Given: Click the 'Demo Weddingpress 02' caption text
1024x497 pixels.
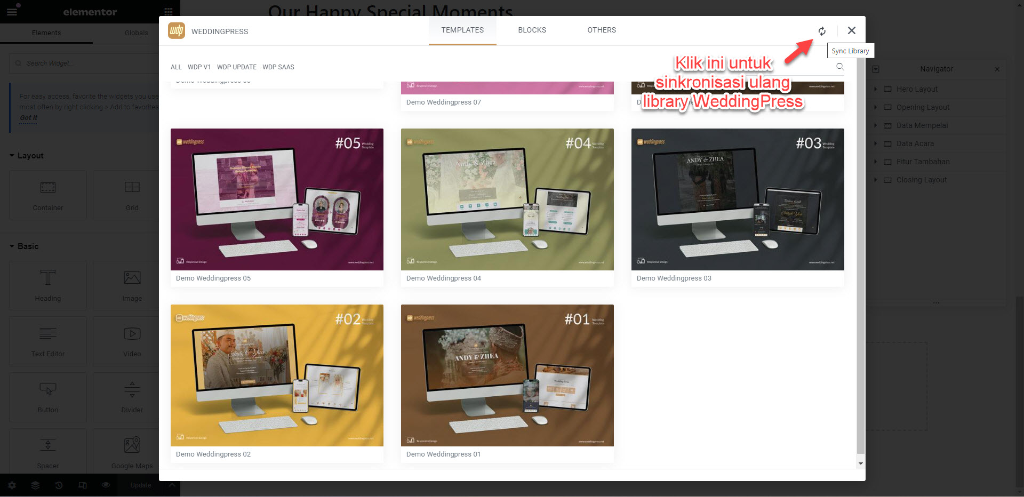Looking at the screenshot, I should [x=214, y=454].
